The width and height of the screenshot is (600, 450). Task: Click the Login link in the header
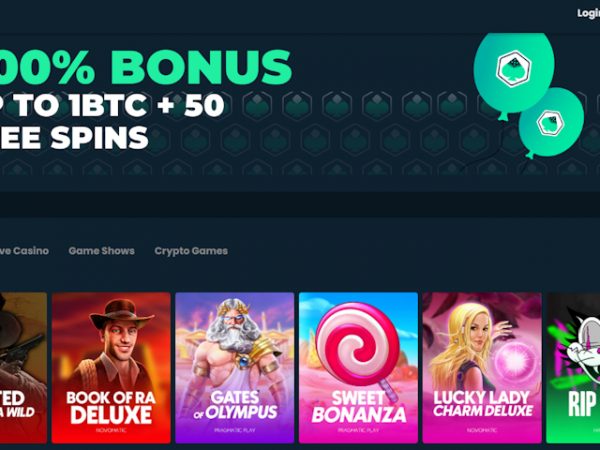(589, 13)
